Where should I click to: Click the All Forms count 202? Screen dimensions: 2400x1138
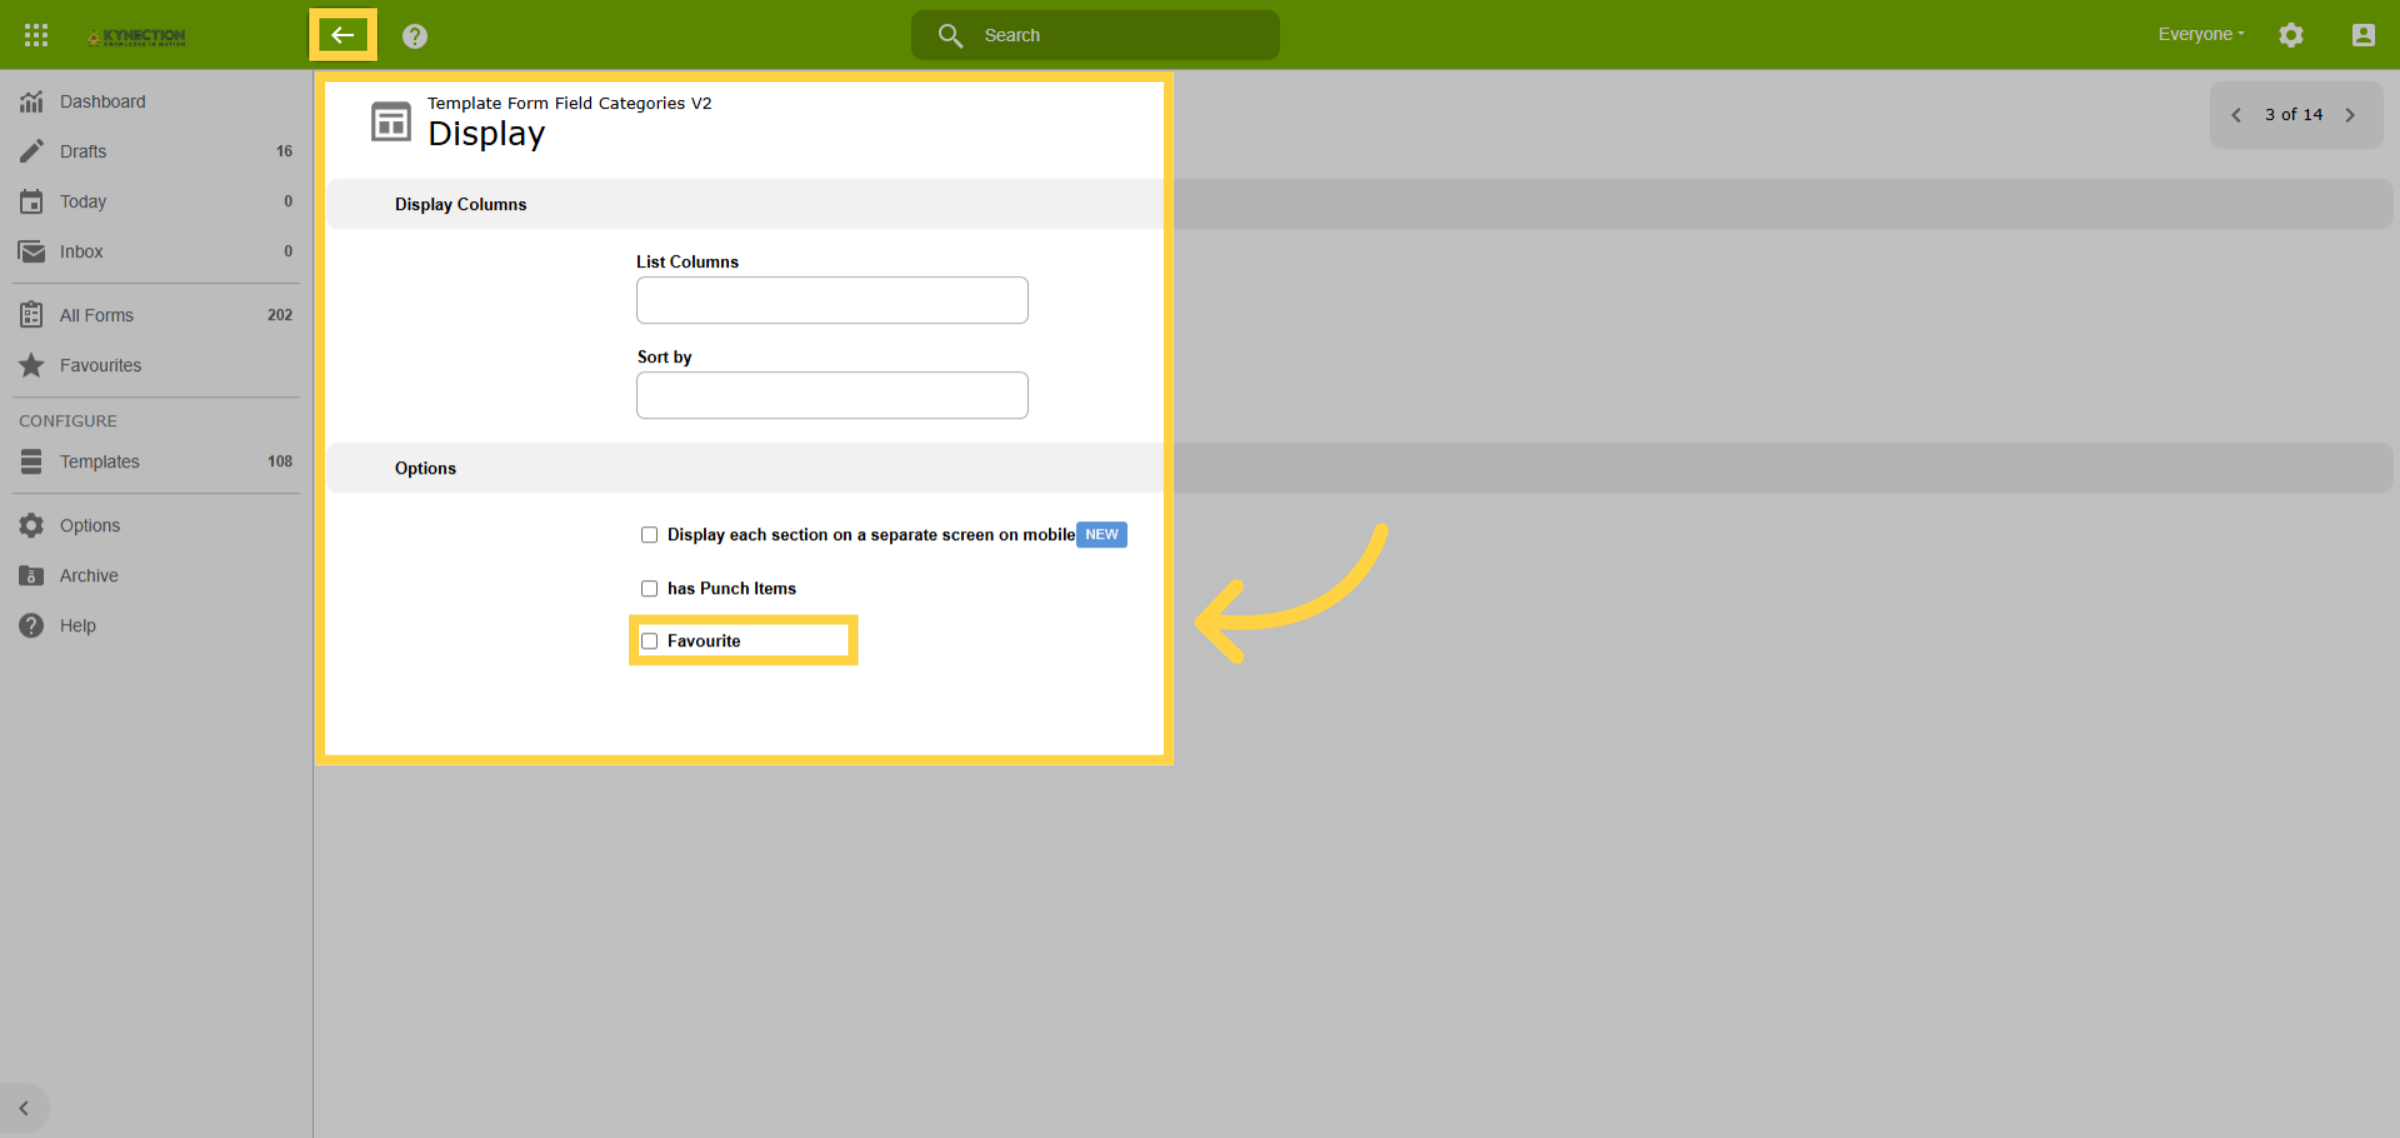(280, 315)
